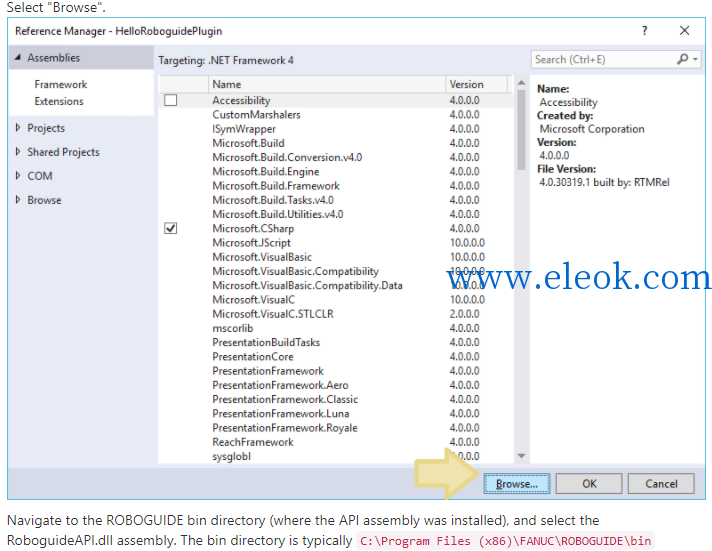Sort by the Version column header
This screenshot has height=551, width=712.
point(476,84)
